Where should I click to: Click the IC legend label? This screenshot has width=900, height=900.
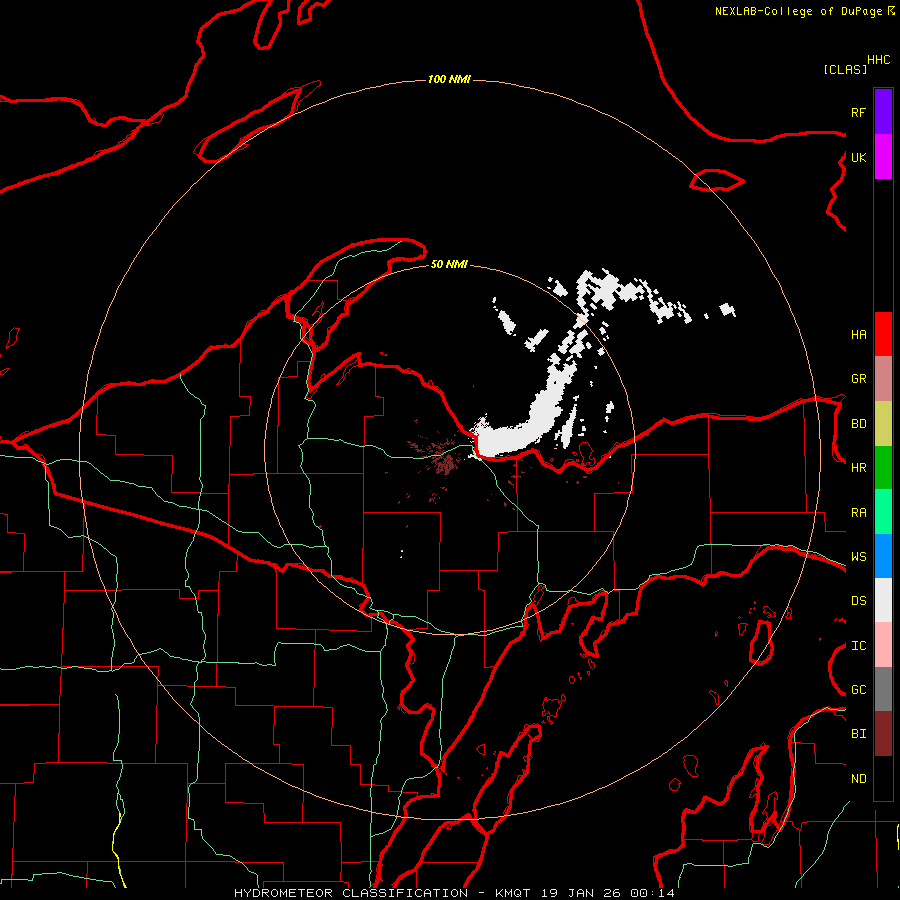coord(858,646)
